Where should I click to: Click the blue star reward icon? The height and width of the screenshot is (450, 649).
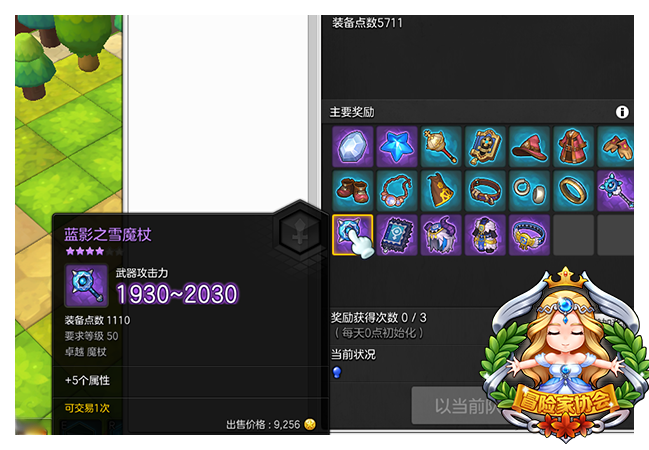[x=397, y=147]
